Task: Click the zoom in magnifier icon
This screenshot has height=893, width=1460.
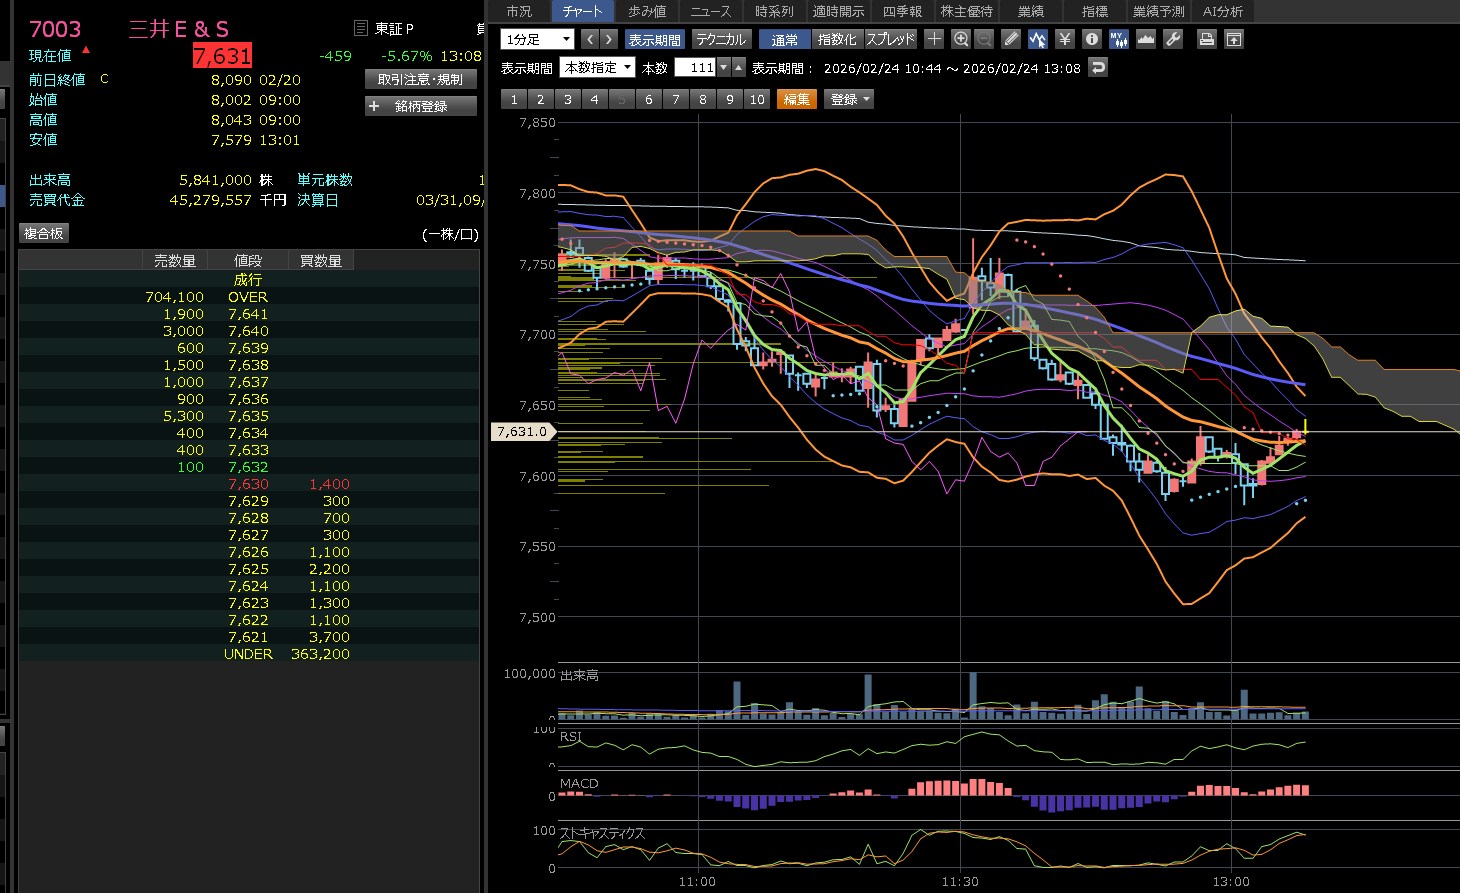Action: [x=961, y=39]
